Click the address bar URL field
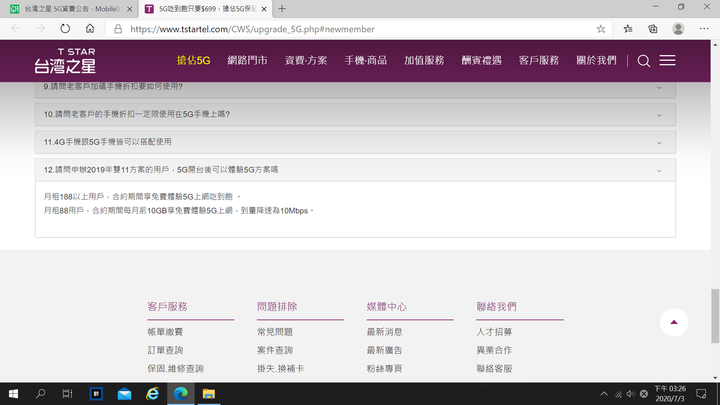Image resolution: width=720 pixels, height=405 pixels. (358, 29)
